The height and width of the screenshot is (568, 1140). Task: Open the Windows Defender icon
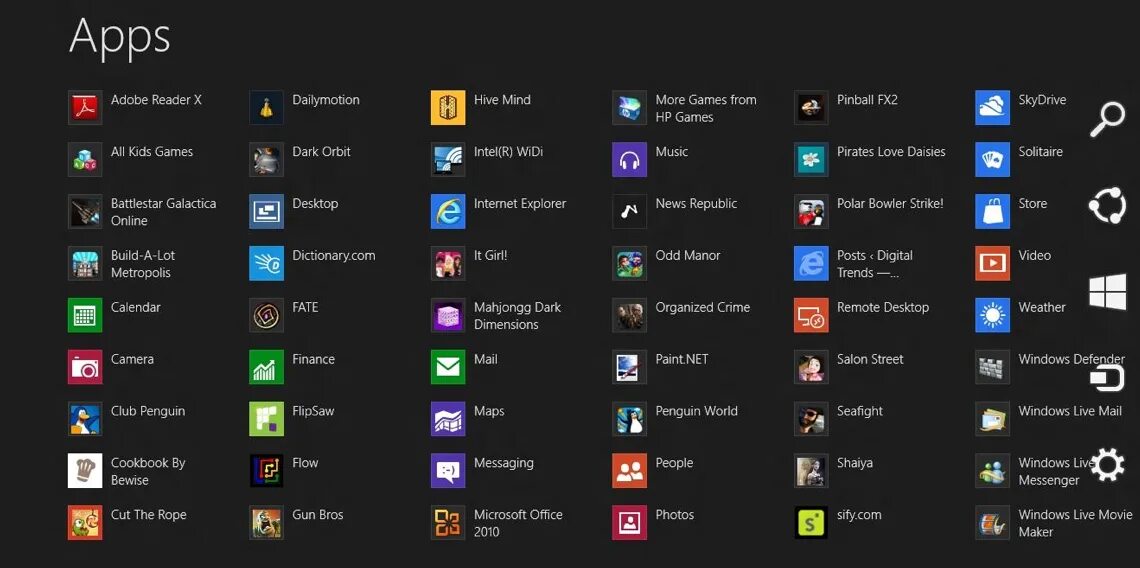tap(992, 367)
